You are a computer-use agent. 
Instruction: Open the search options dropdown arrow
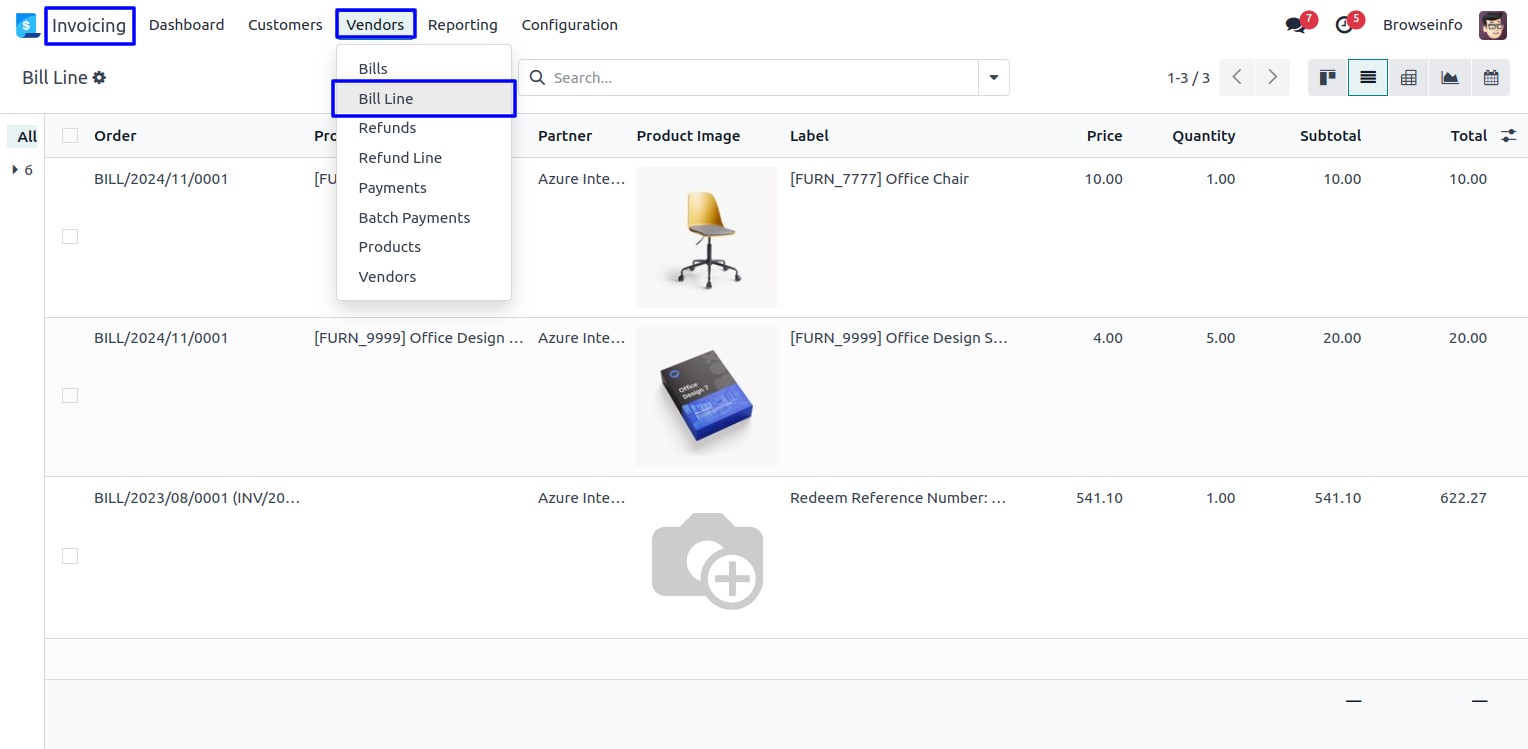(994, 78)
